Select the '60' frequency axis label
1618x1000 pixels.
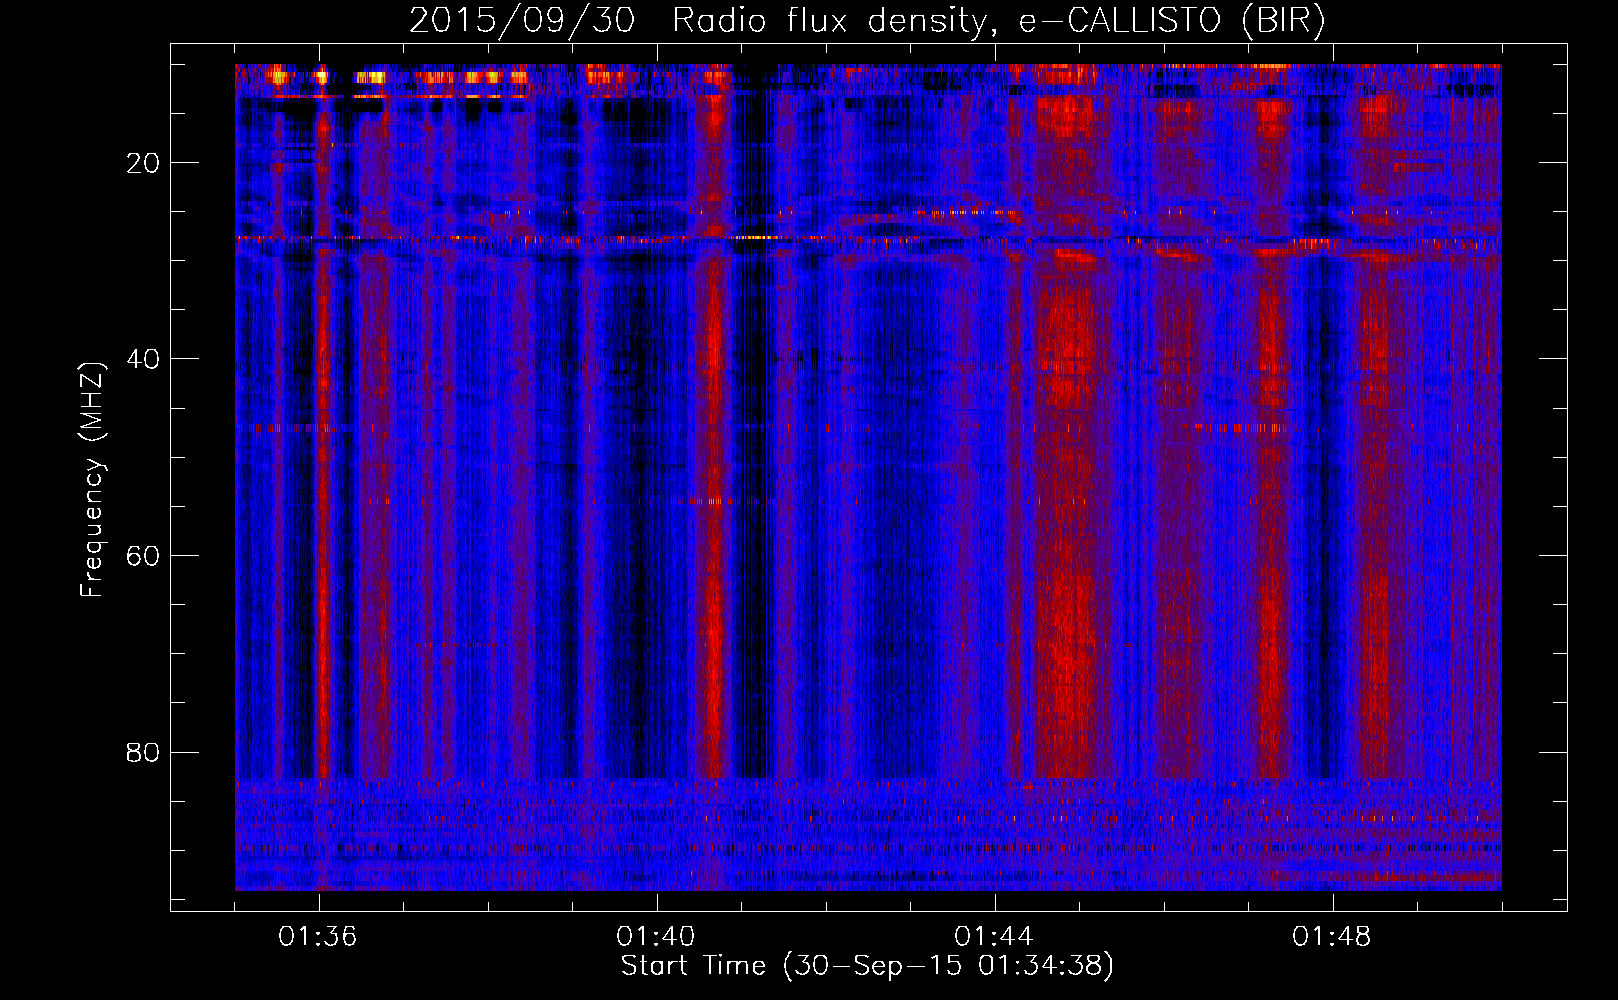(x=144, y=556)
